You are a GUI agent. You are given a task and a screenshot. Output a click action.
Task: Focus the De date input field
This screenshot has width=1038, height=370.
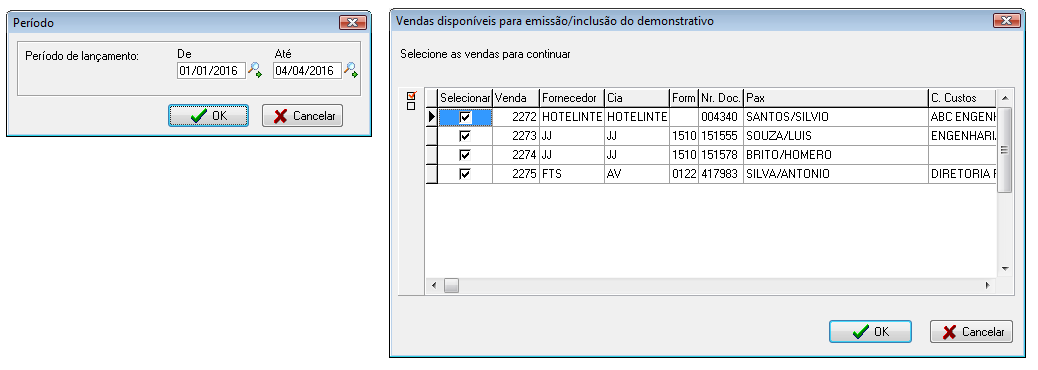click(x=211, y=70)
